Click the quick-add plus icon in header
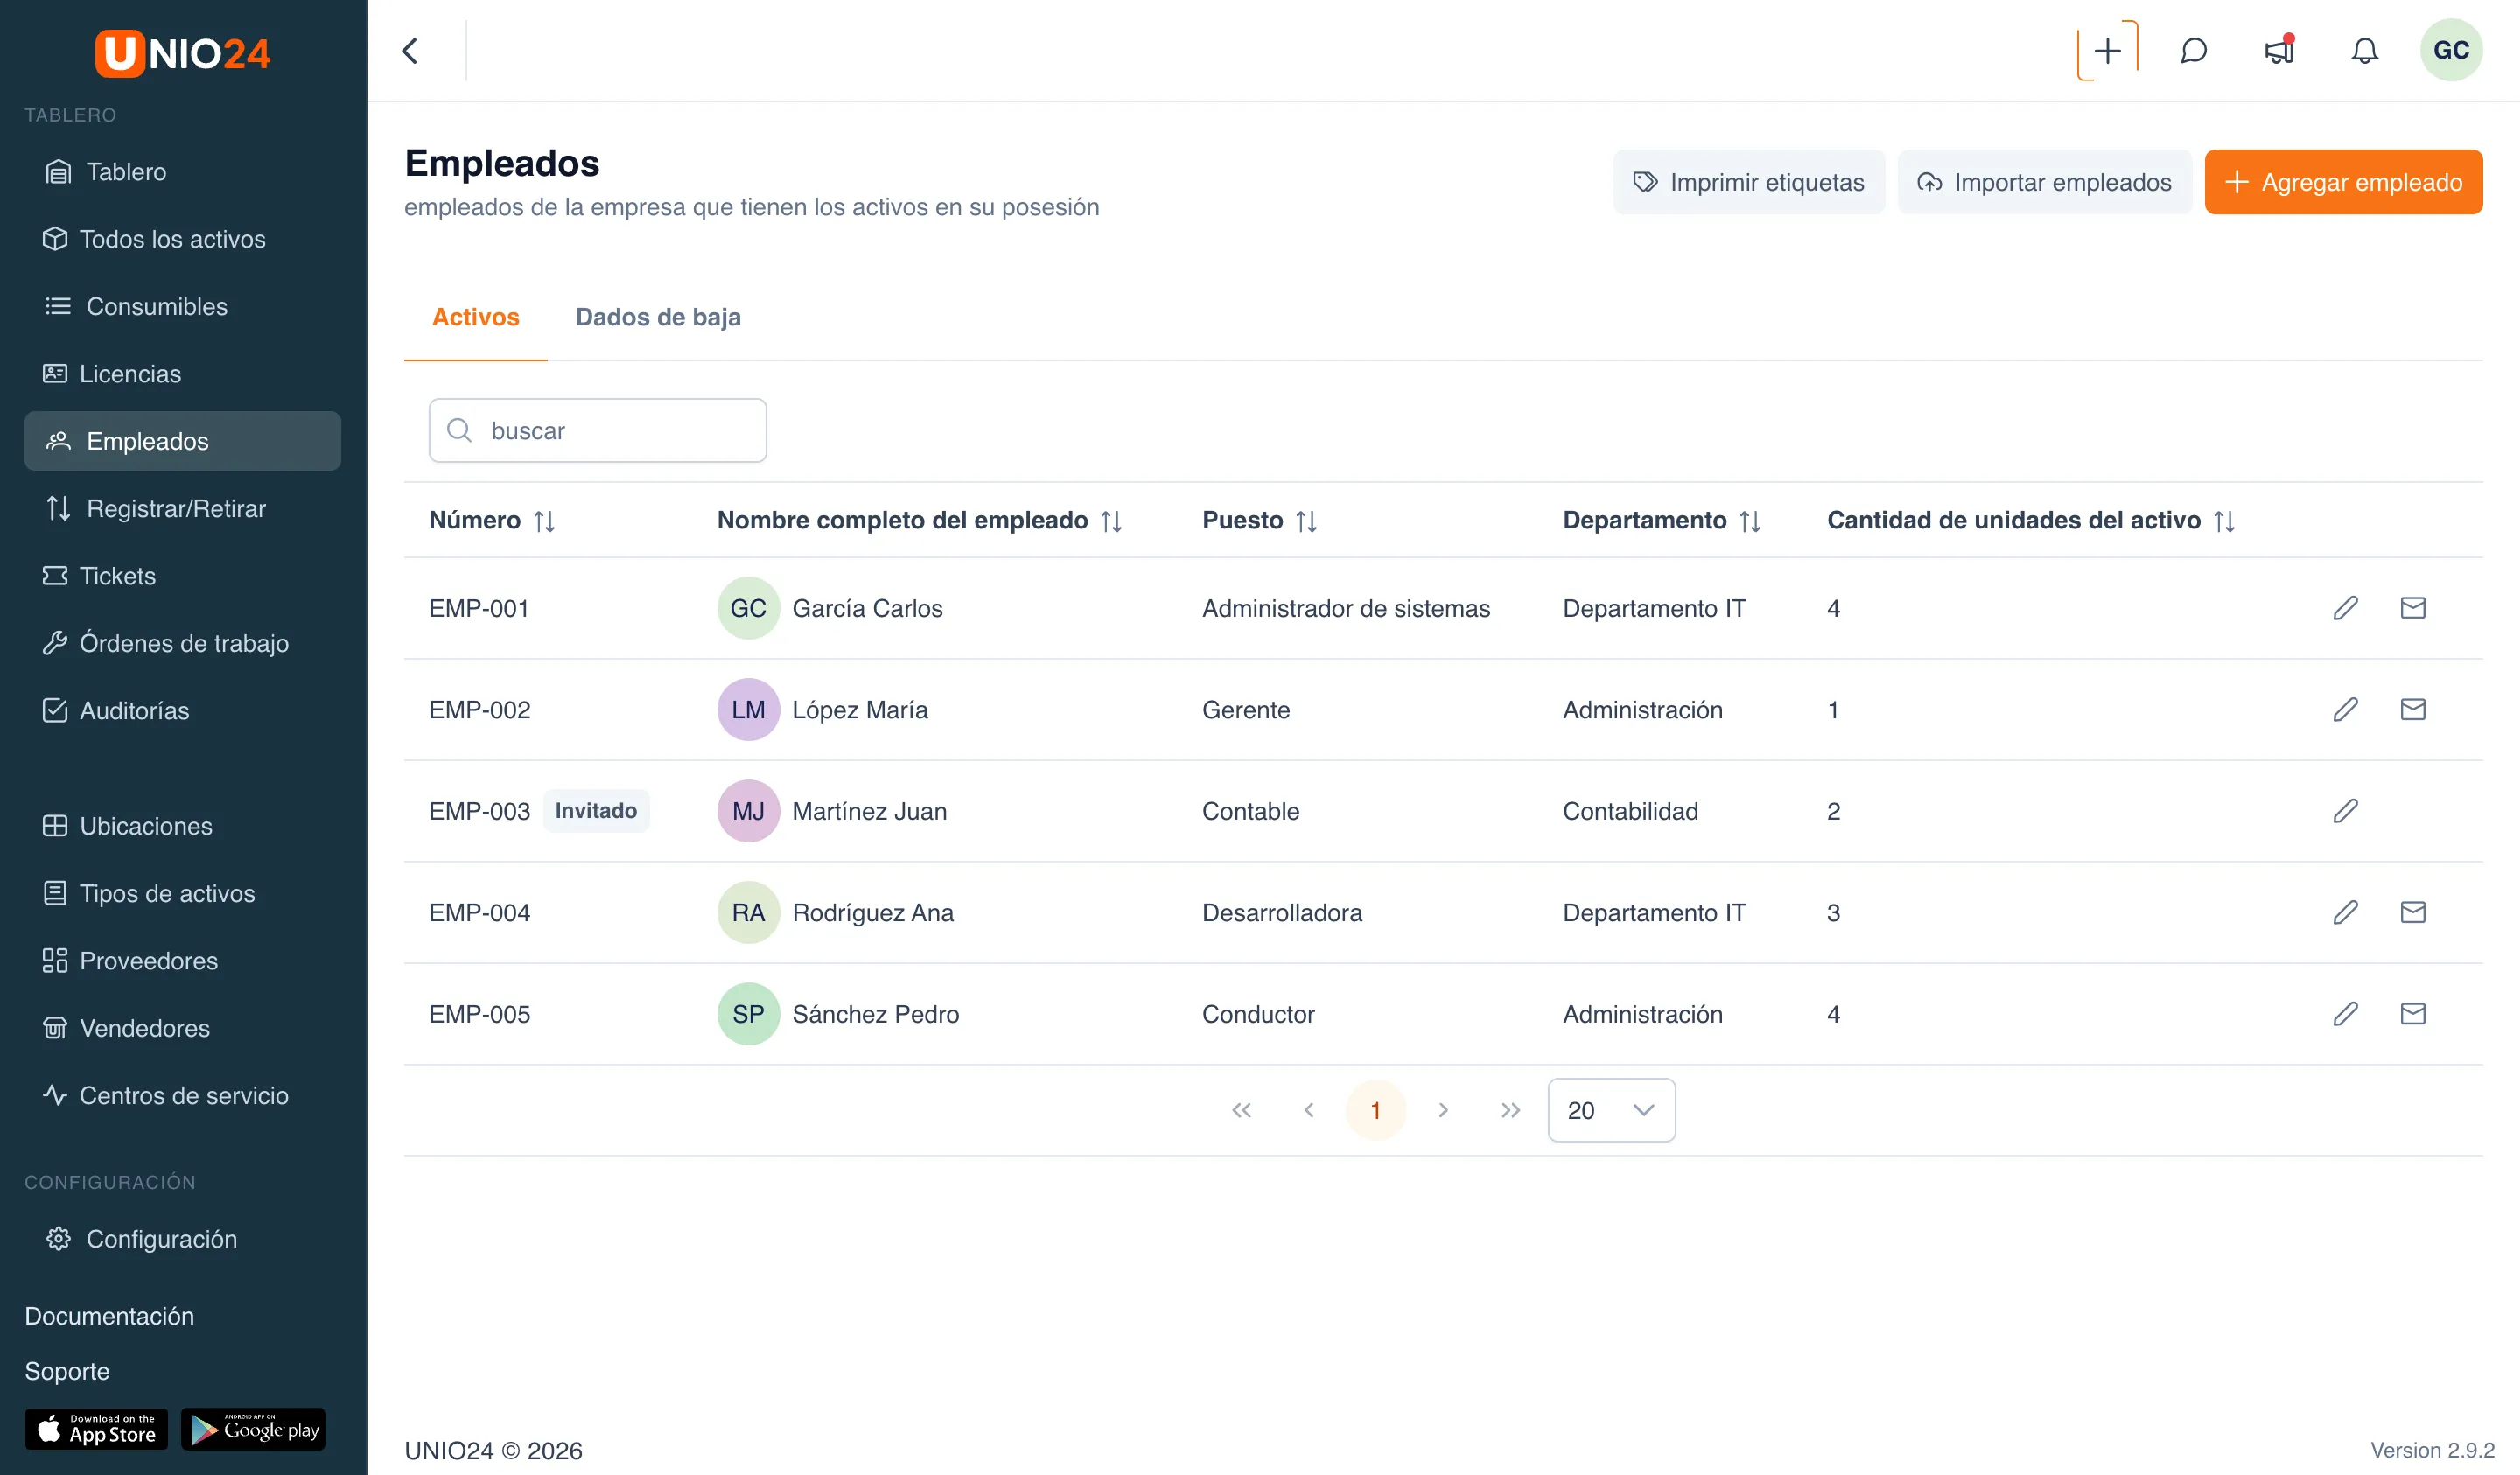 [2107, 50]
